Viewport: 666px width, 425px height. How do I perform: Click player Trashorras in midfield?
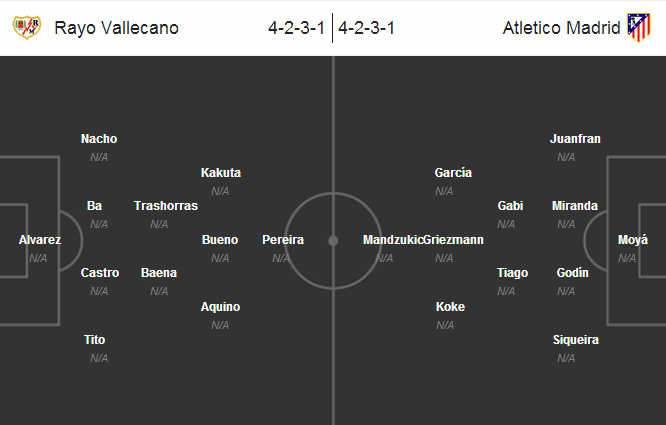166,206
